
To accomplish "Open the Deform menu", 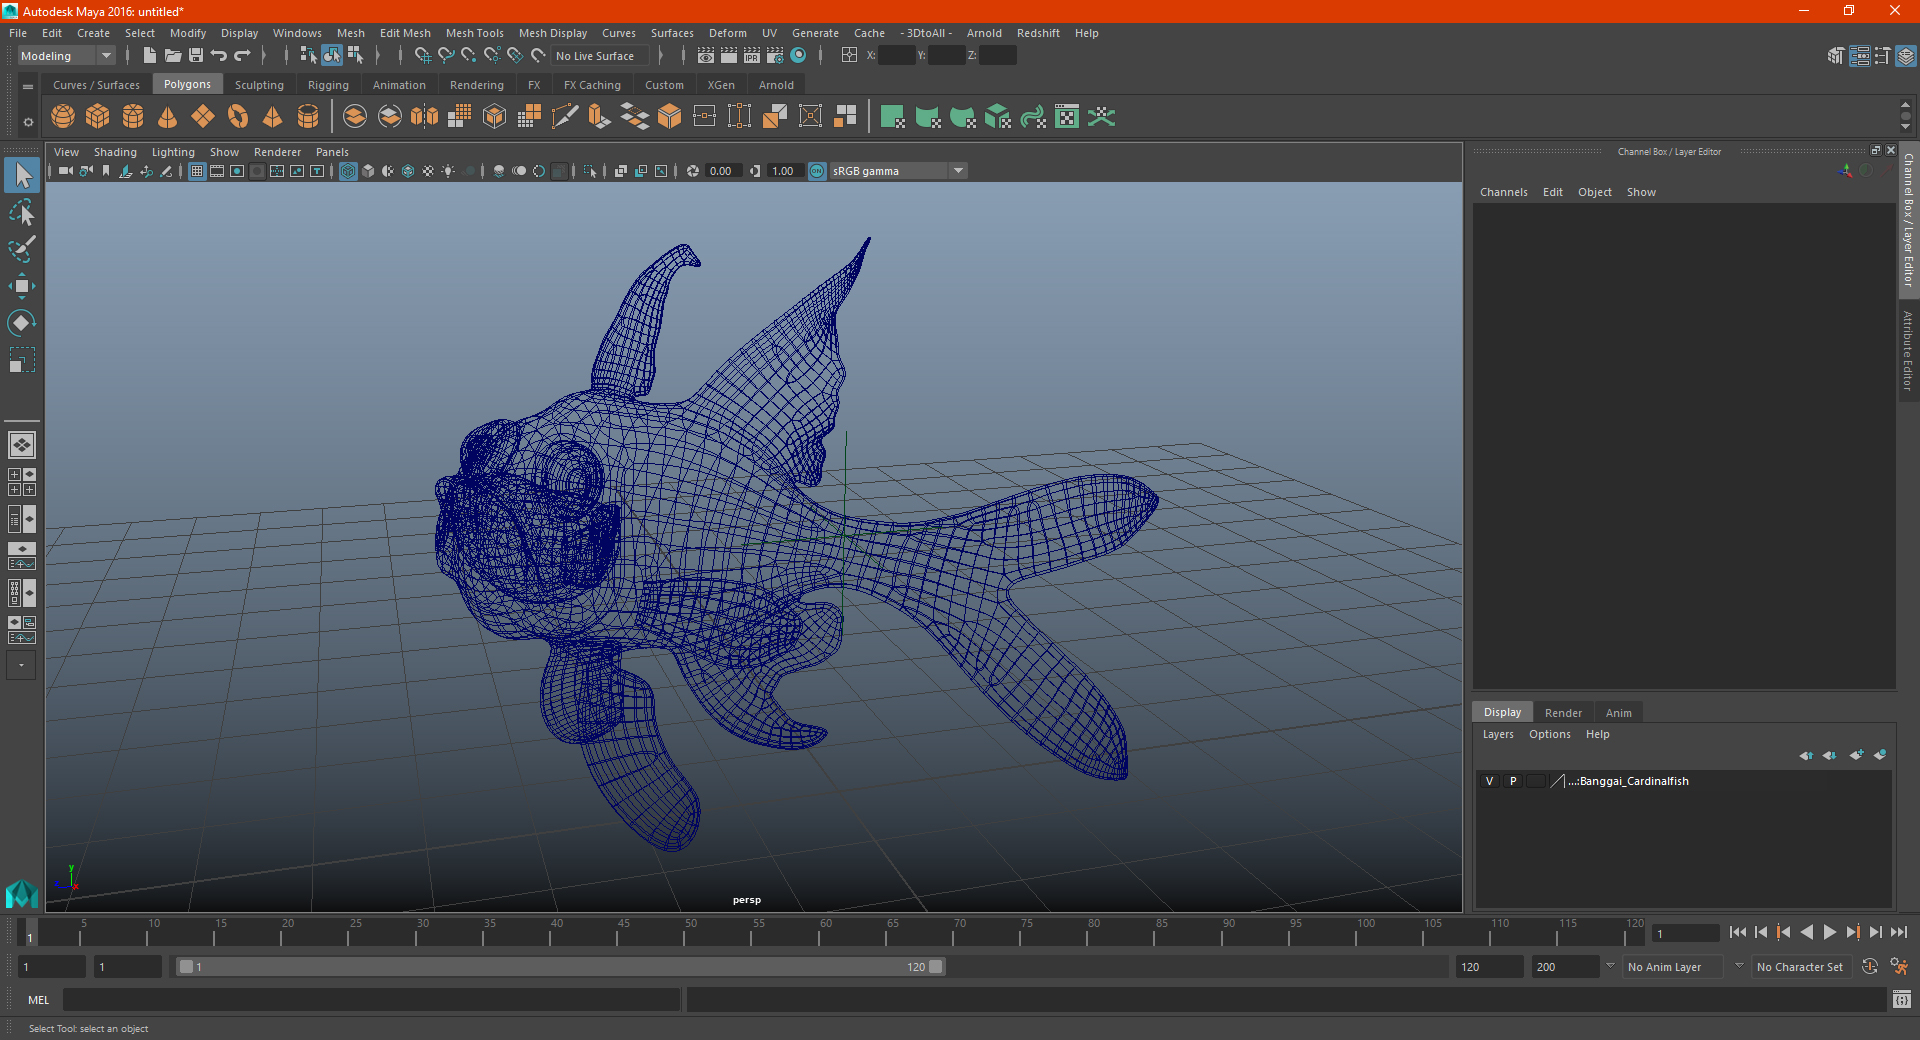I will click(727, 33).
